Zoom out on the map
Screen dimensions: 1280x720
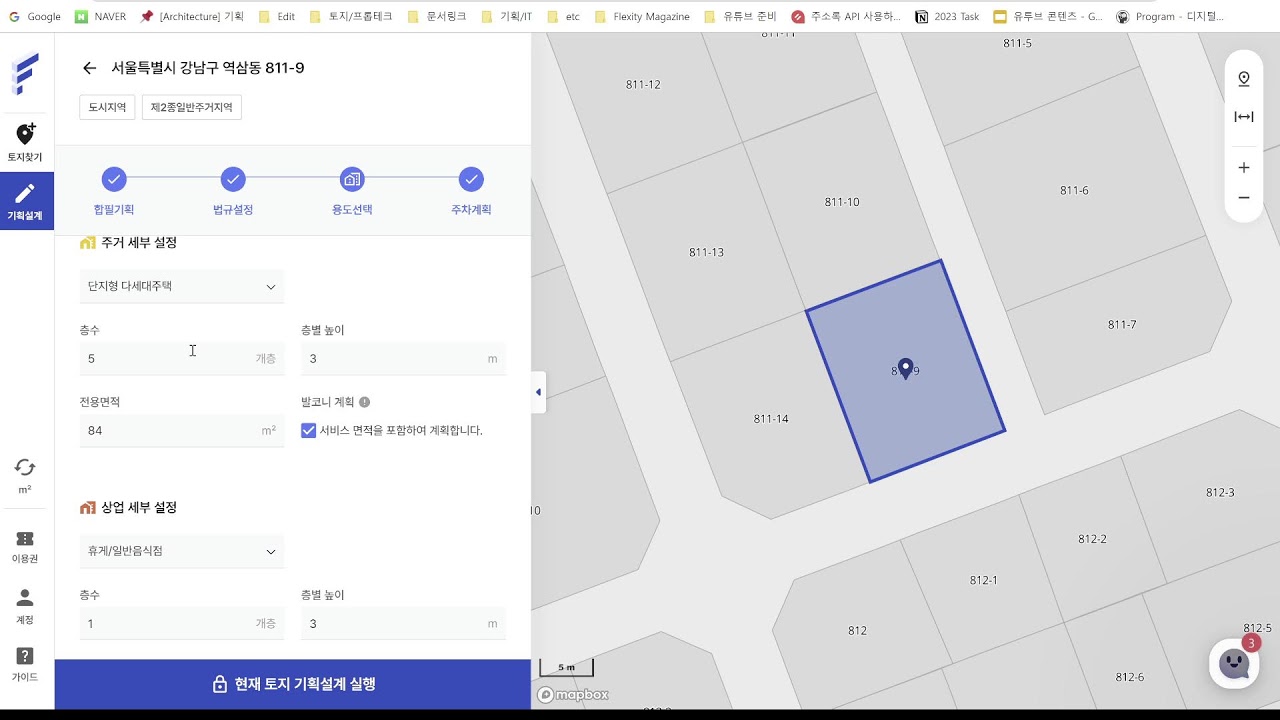1244,198
